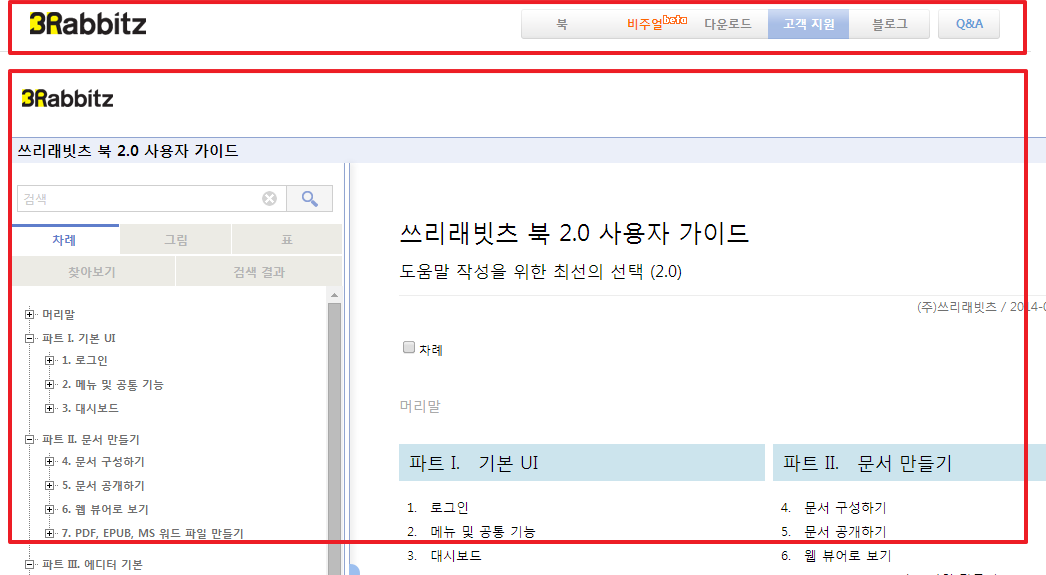Click the 3Rabbitz logo above the guide title
This screenshot has height=575, width=1046.
pos(67,99)
